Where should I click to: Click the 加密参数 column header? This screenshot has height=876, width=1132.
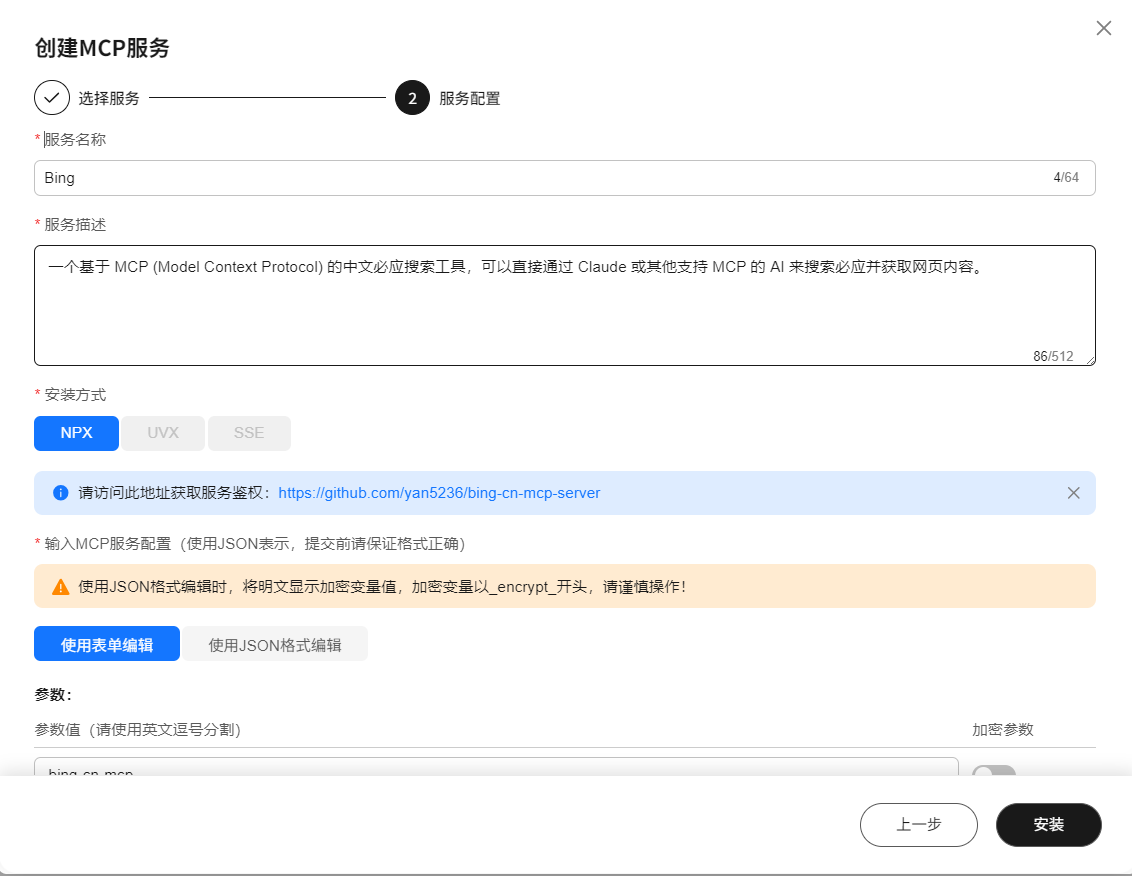[x=1003, y=729]
